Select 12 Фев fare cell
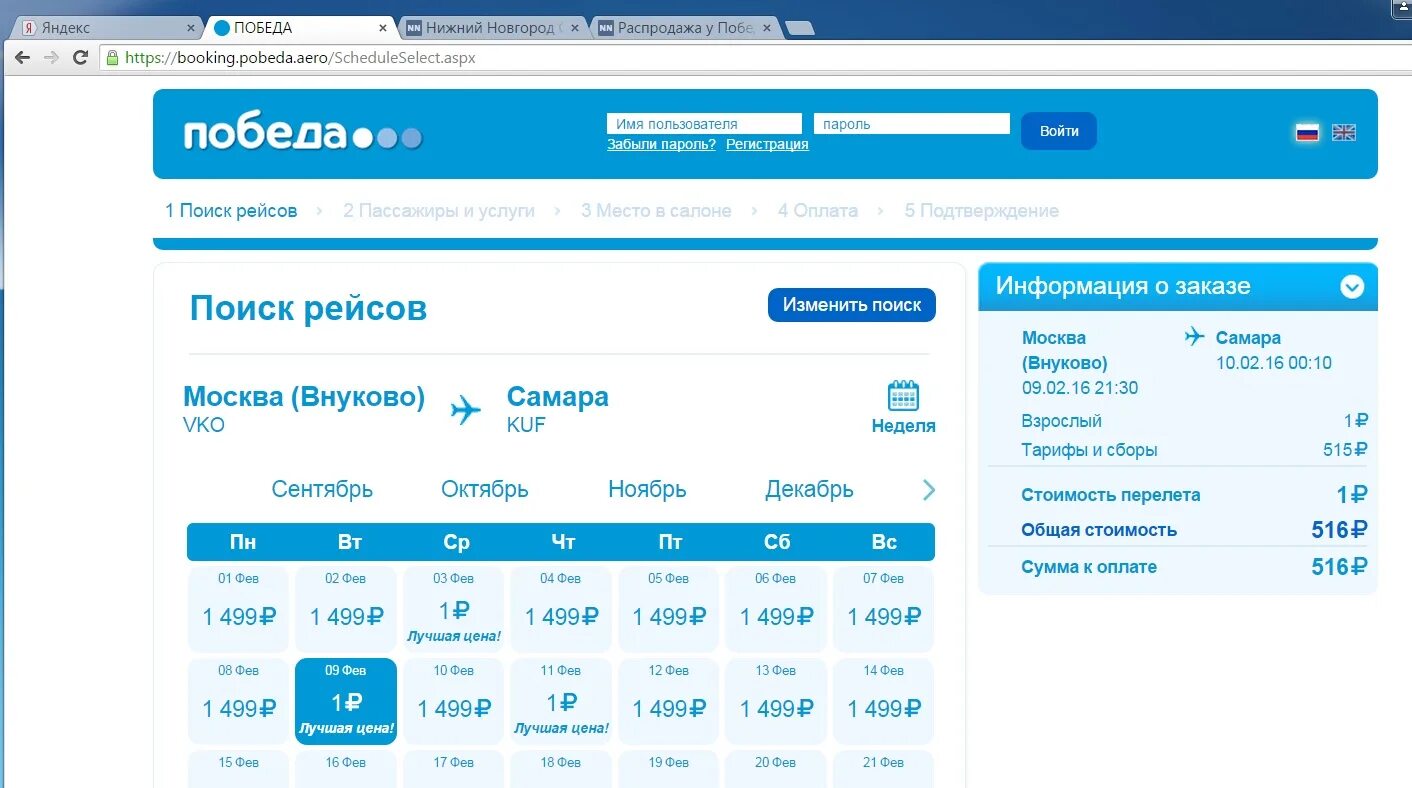 point(669,701)
